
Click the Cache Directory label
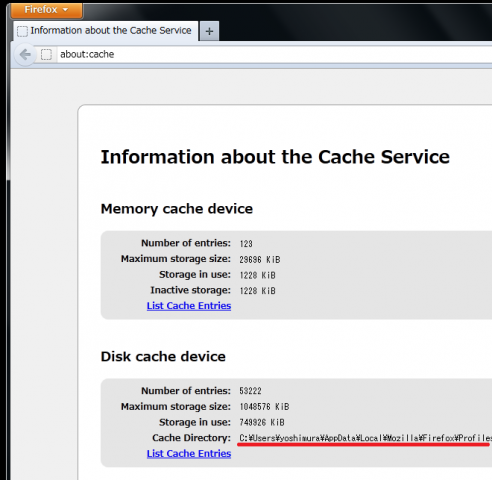191,438
